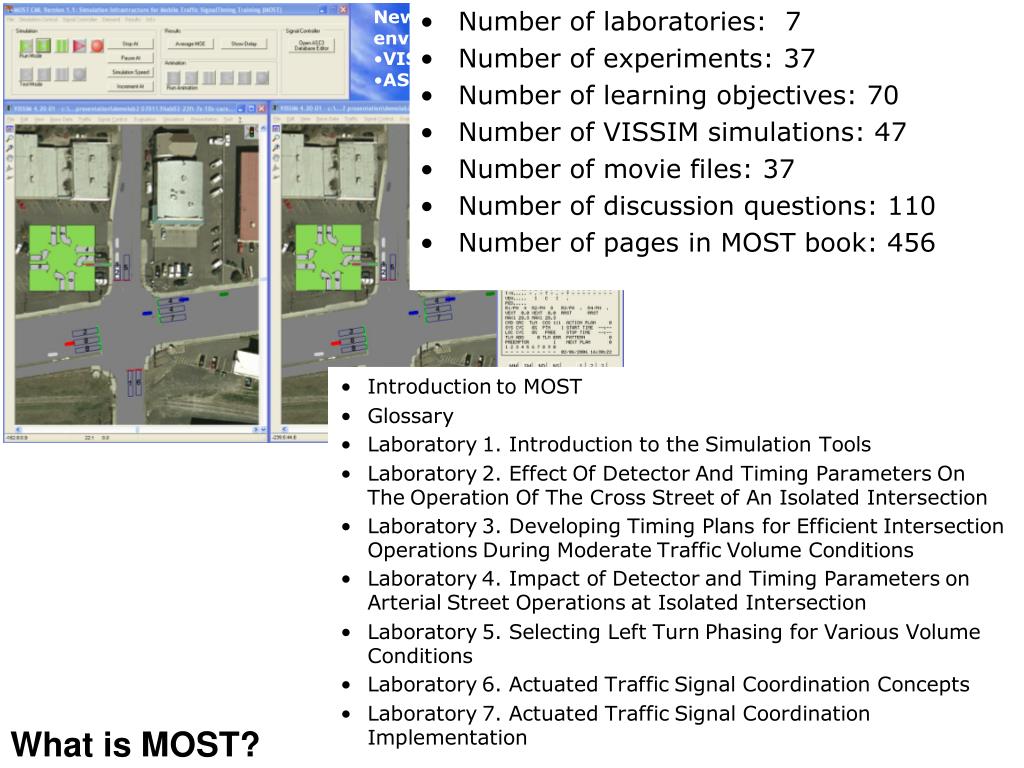Click the second green Run Mode step icon

click(44, 46)
